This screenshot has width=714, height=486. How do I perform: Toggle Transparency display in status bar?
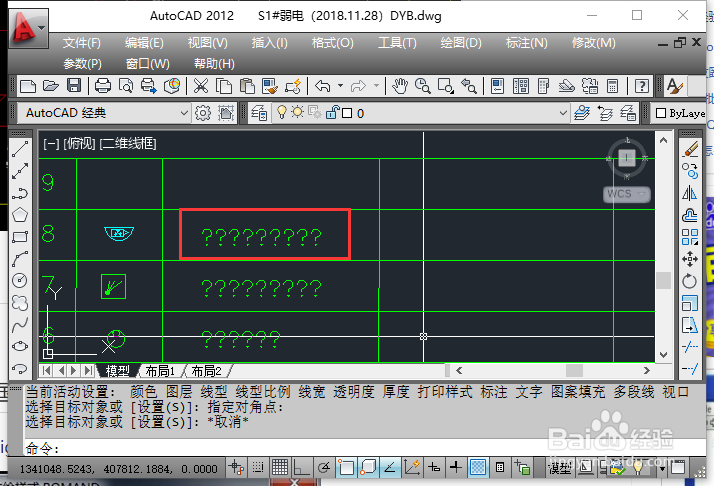pyautogui.click(x=478, y=467)
